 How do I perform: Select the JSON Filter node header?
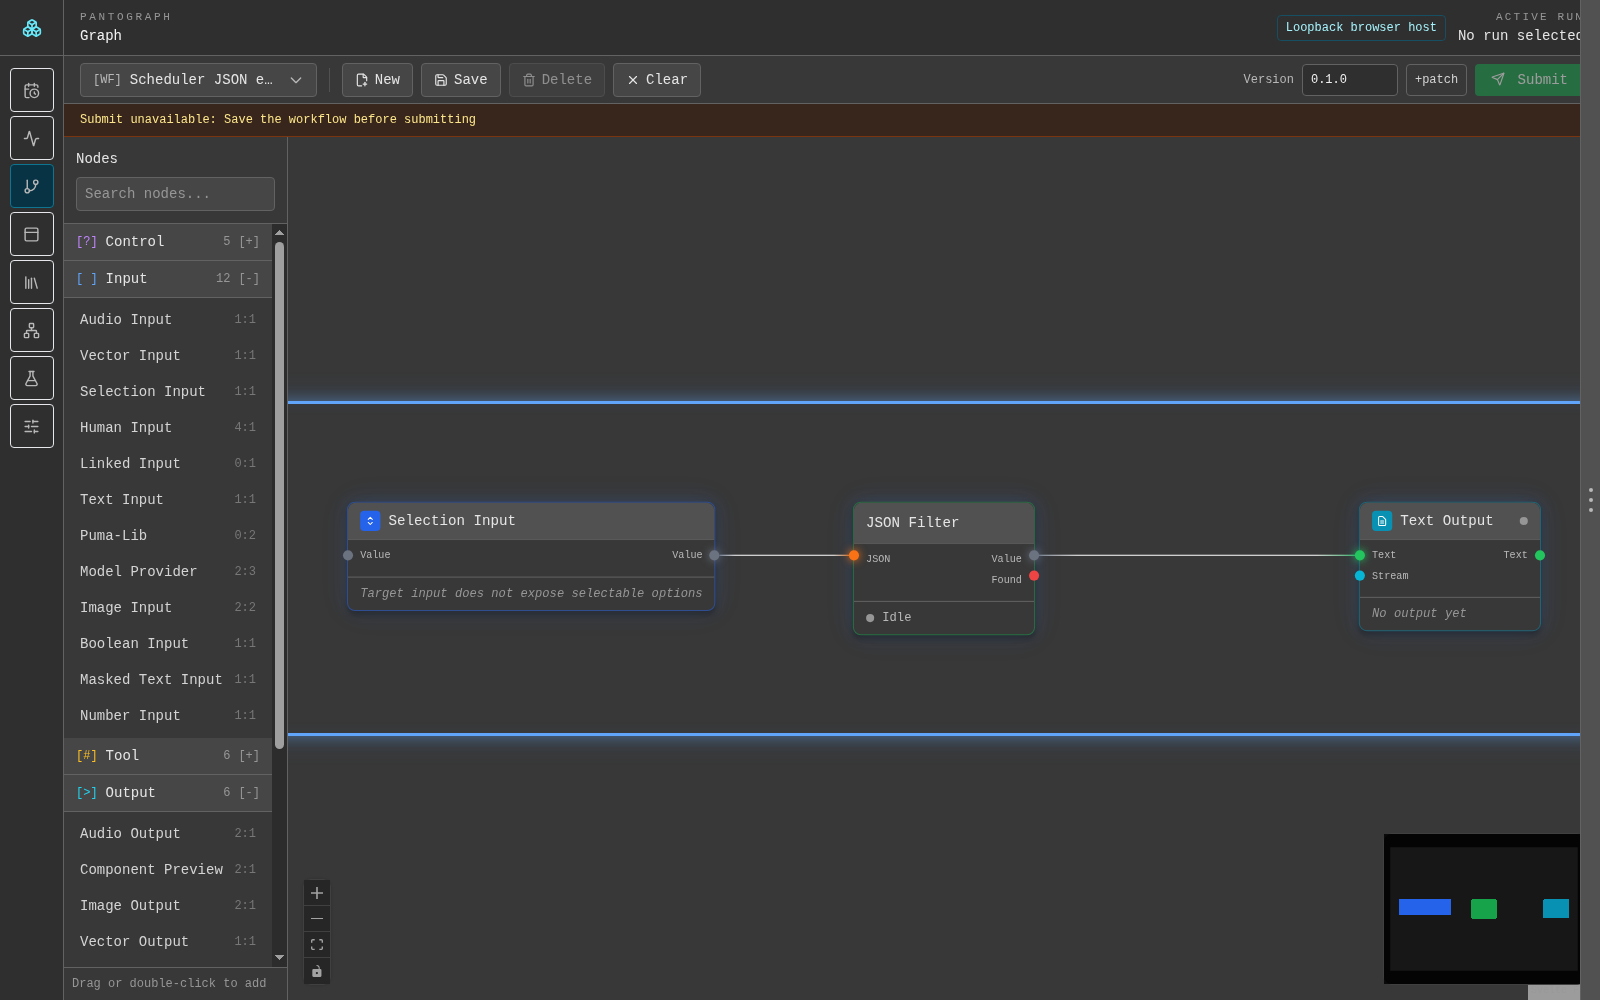pyautogui.click(x=944, y=523)
